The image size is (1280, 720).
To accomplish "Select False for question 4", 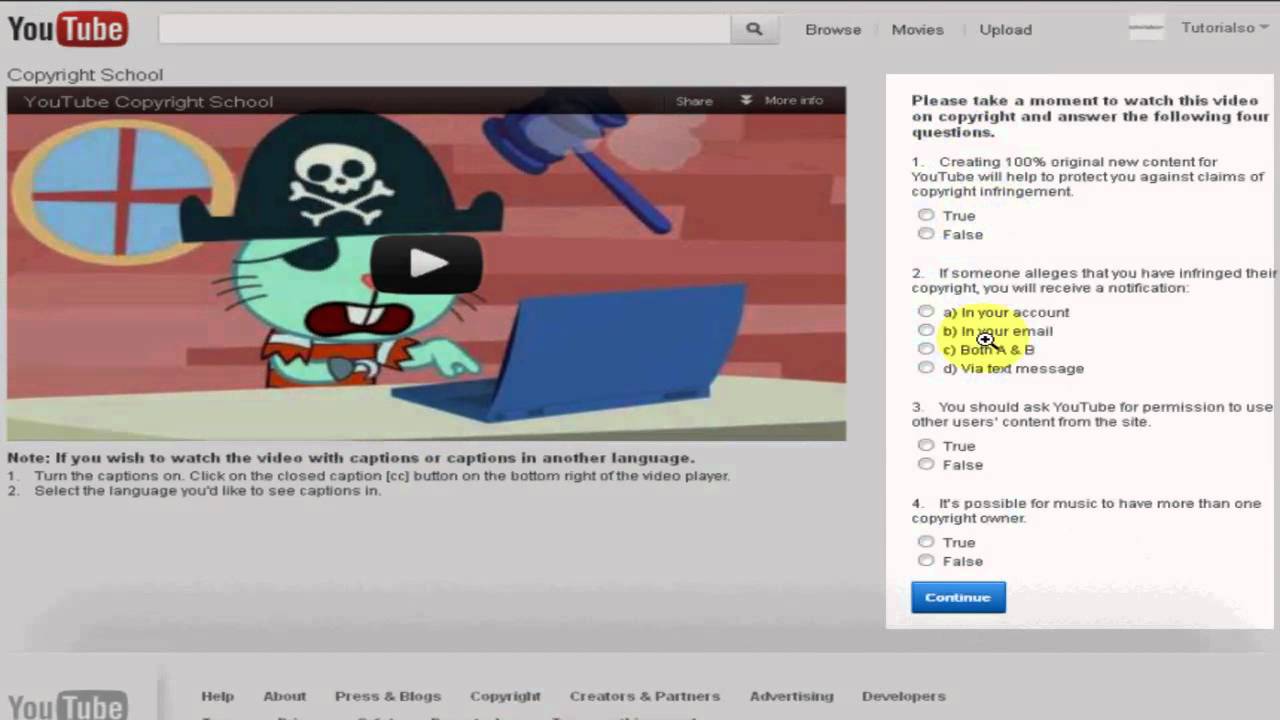I will click(926, 561).
